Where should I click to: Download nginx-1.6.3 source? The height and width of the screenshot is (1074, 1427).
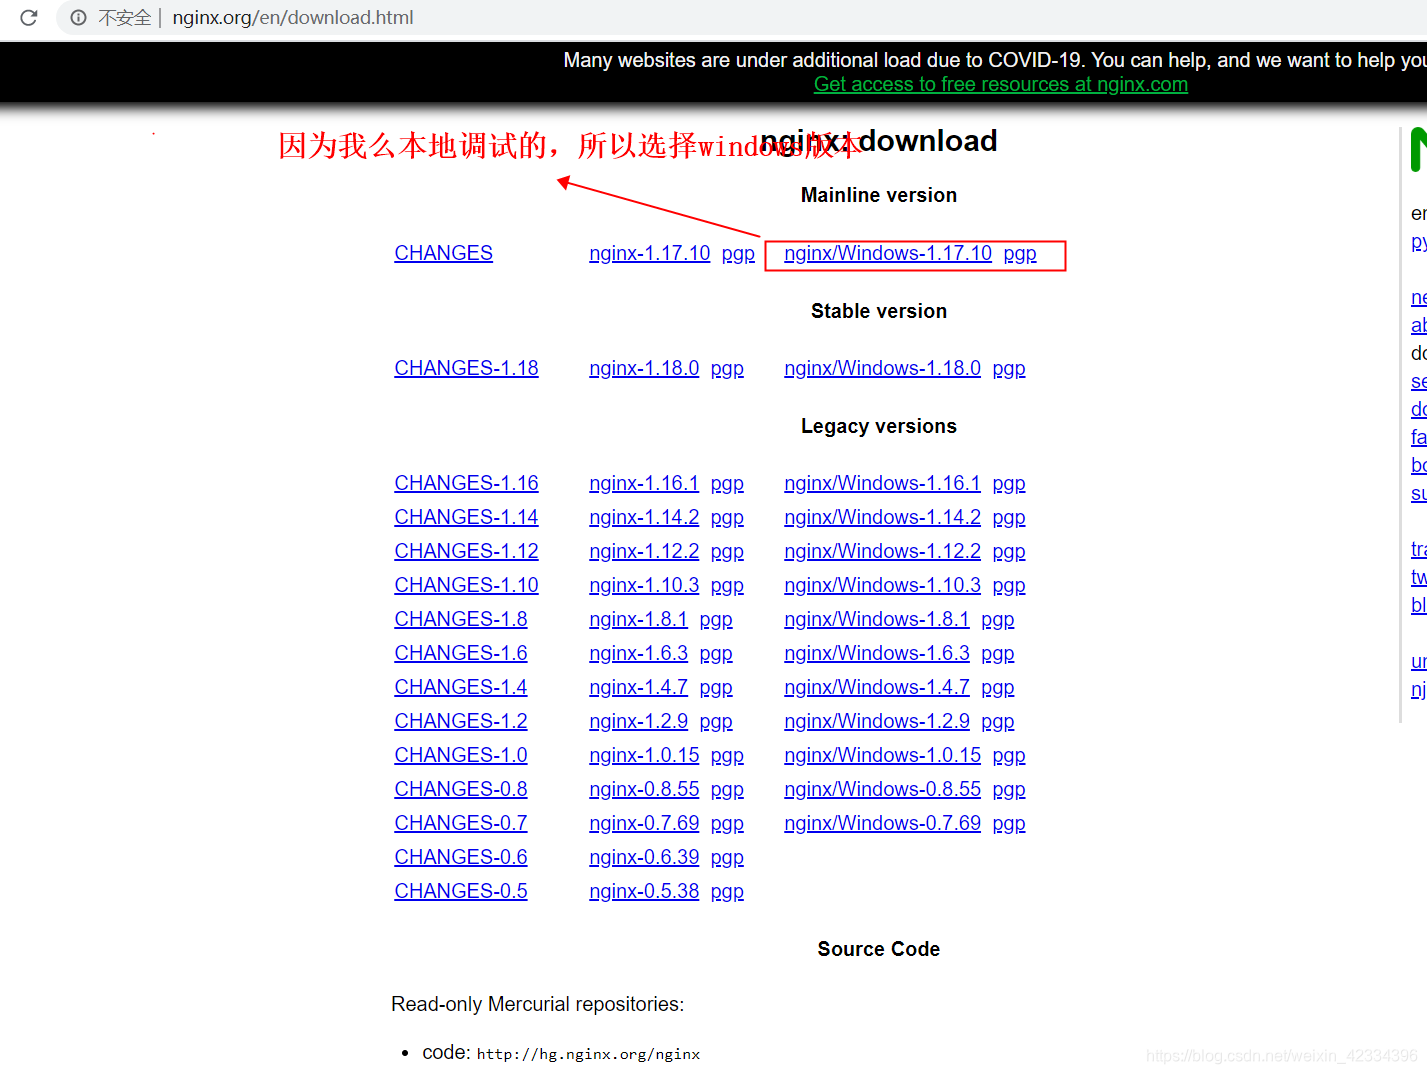click(x=638, y=653)
